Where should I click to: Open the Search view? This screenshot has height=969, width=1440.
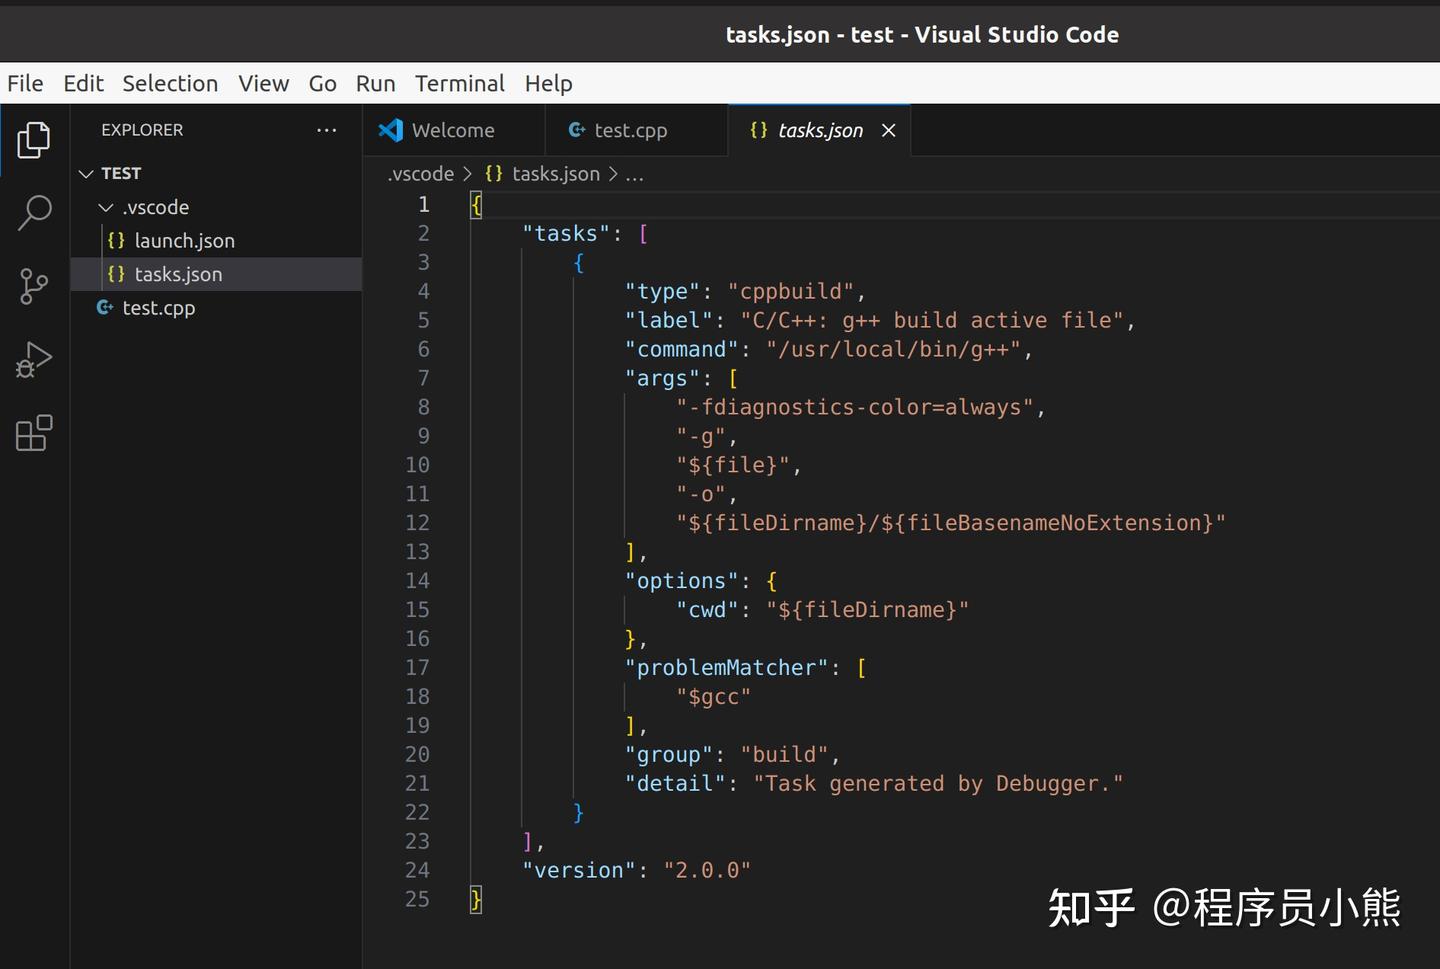pos(33,213)
